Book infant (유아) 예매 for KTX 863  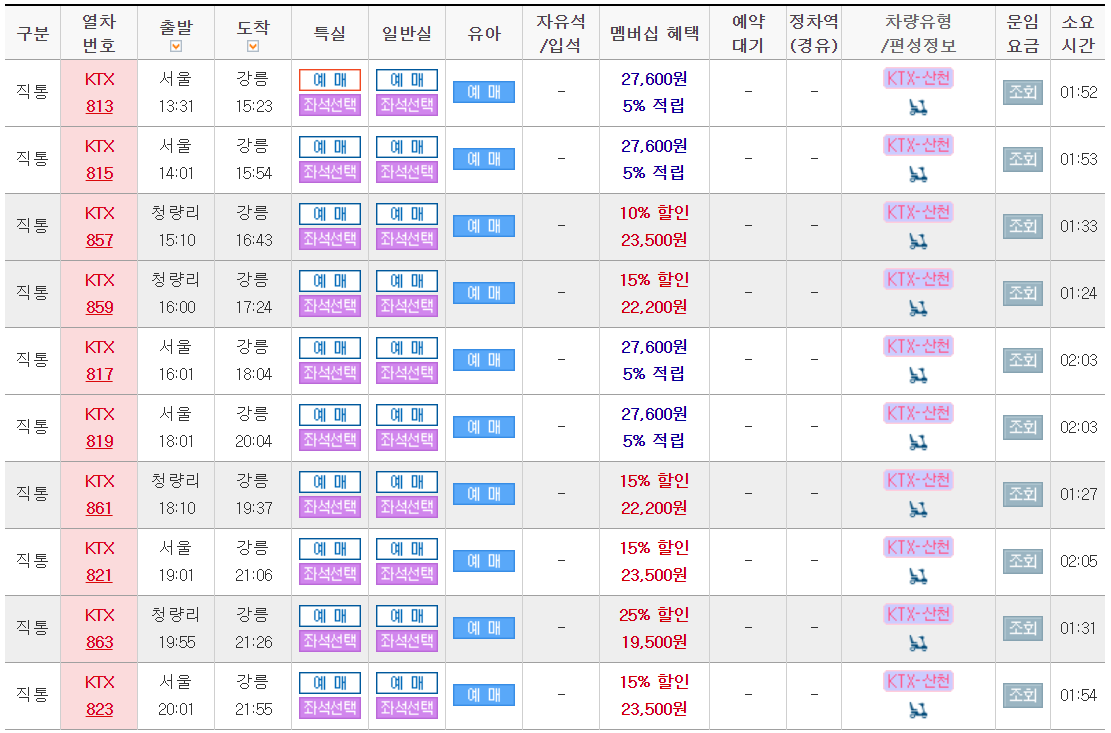[484, 628]
